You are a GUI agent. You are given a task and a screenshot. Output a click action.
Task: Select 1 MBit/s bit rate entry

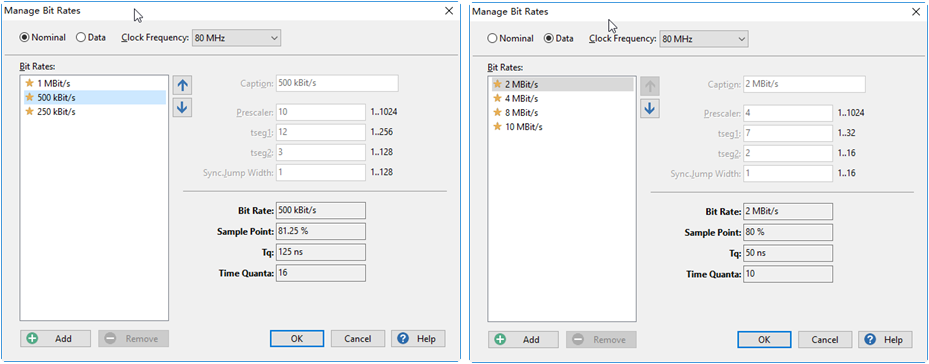tap(94, 83)
